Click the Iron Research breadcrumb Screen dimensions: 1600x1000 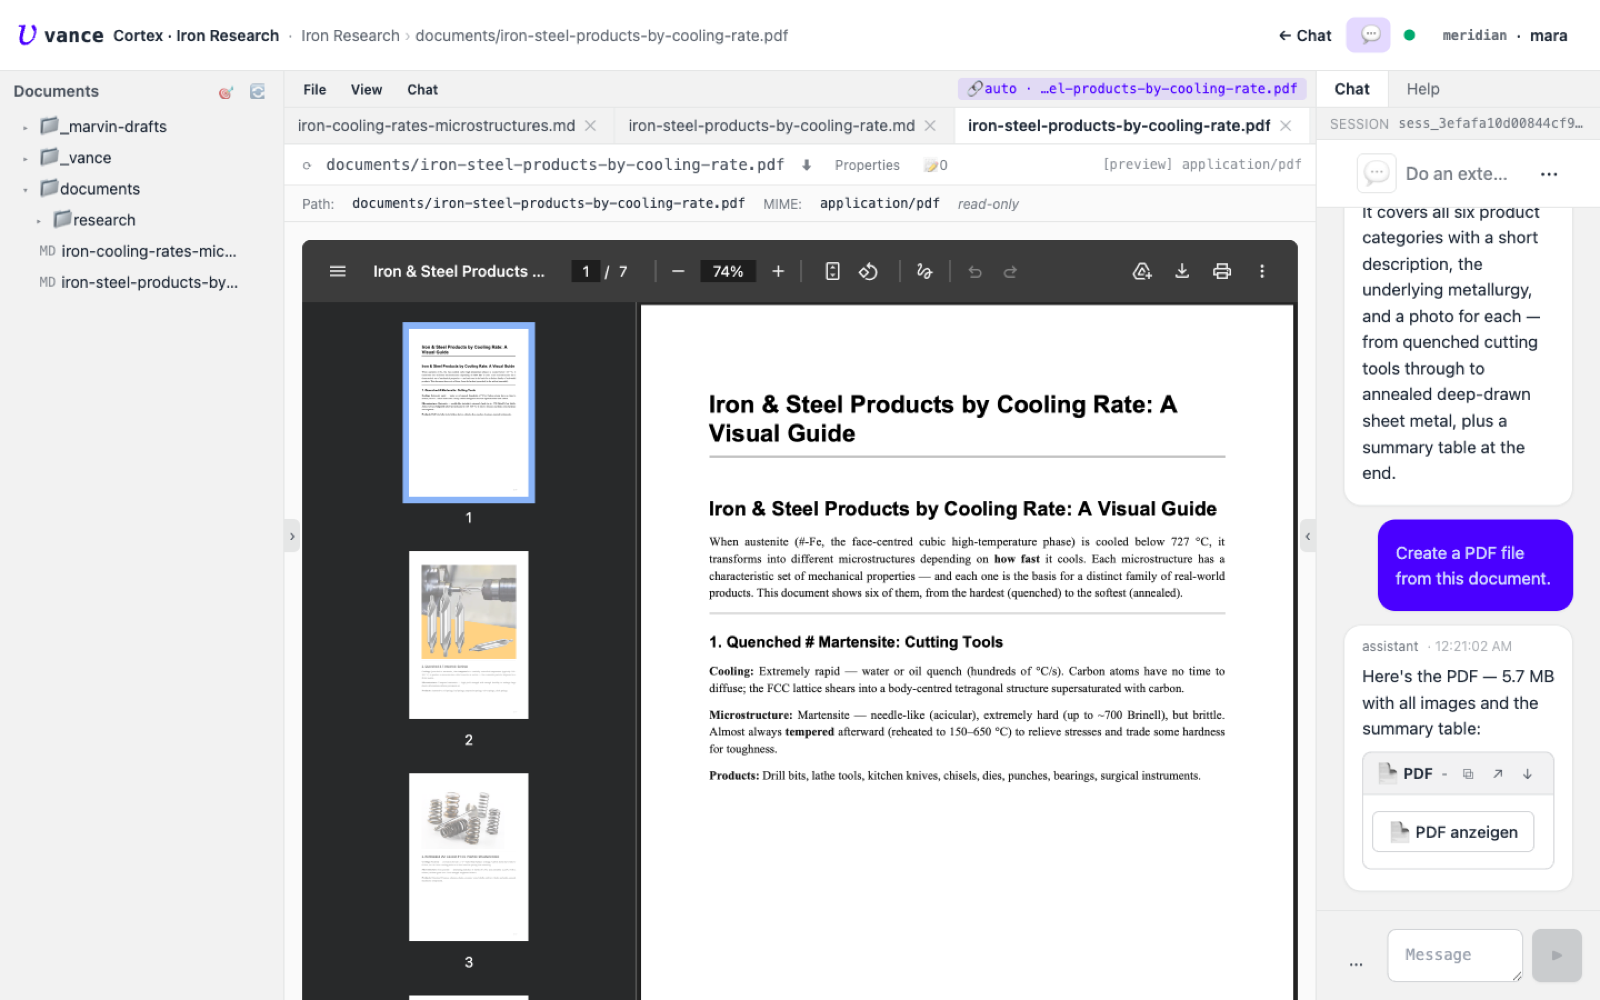pos(350,36)
